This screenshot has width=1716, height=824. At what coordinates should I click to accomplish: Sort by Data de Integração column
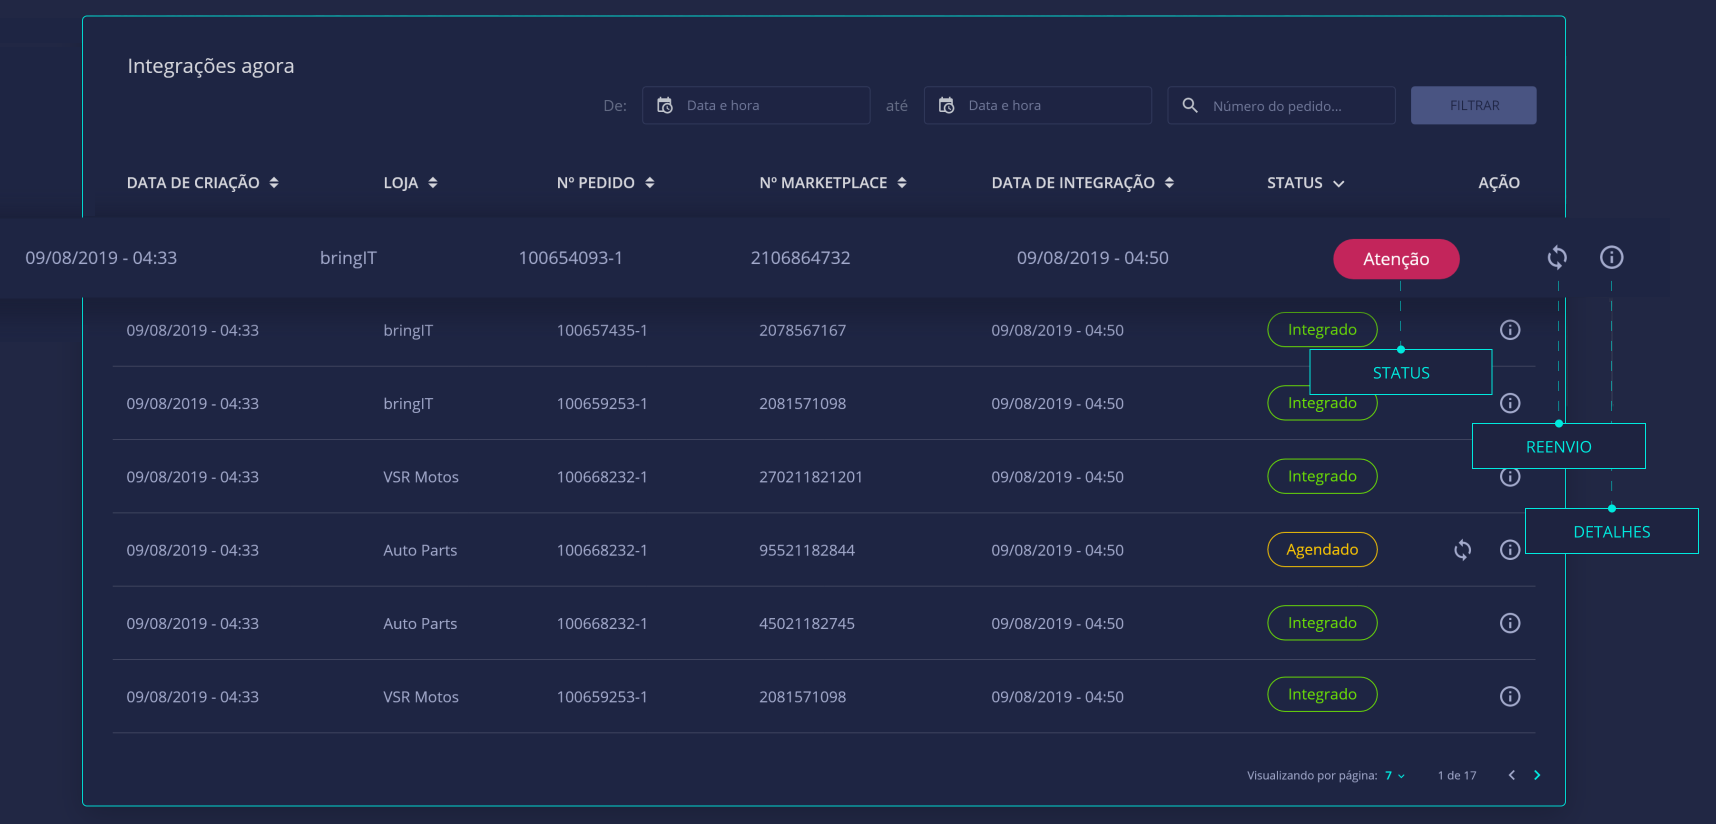[1169, 183]
